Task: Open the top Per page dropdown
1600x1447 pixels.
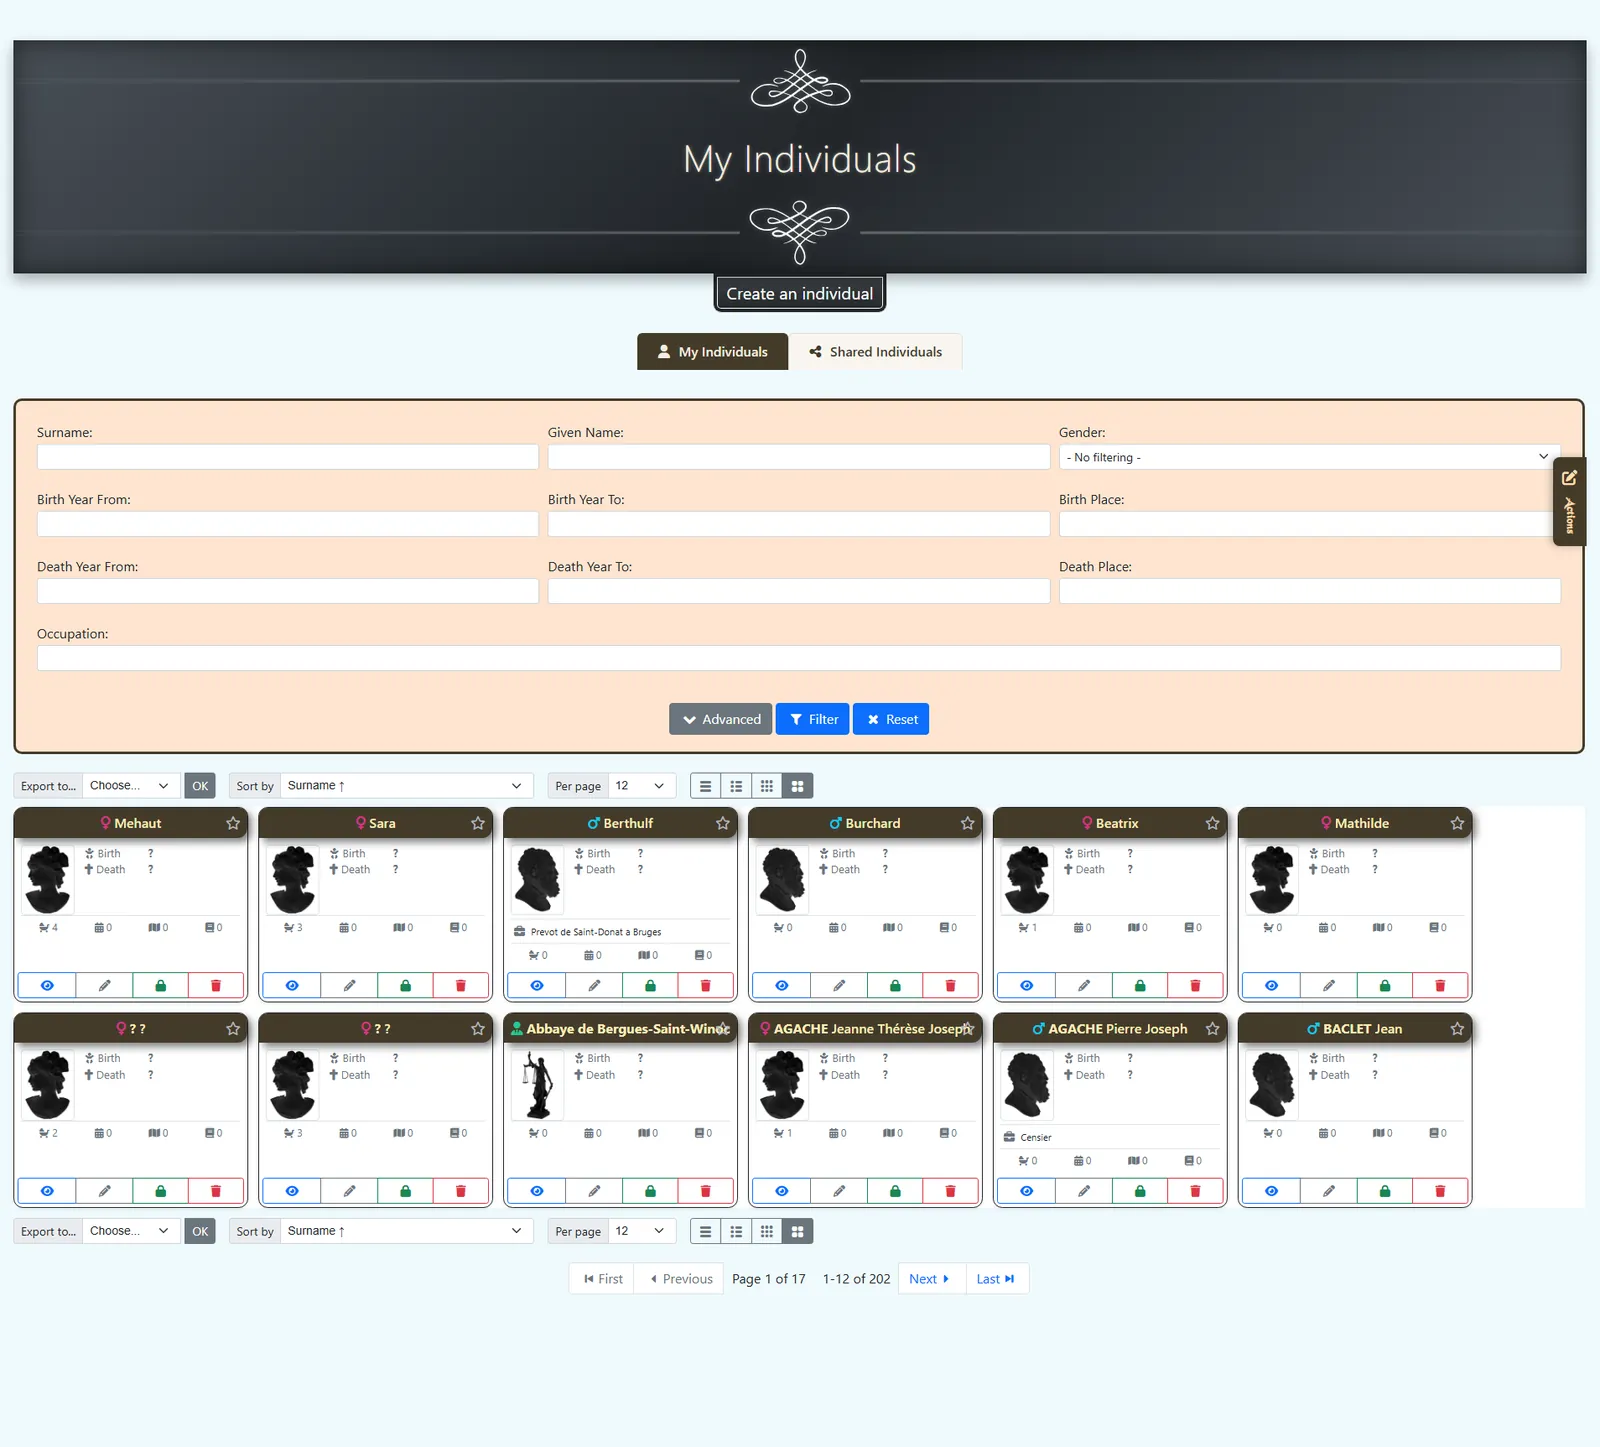Action: 641,786
